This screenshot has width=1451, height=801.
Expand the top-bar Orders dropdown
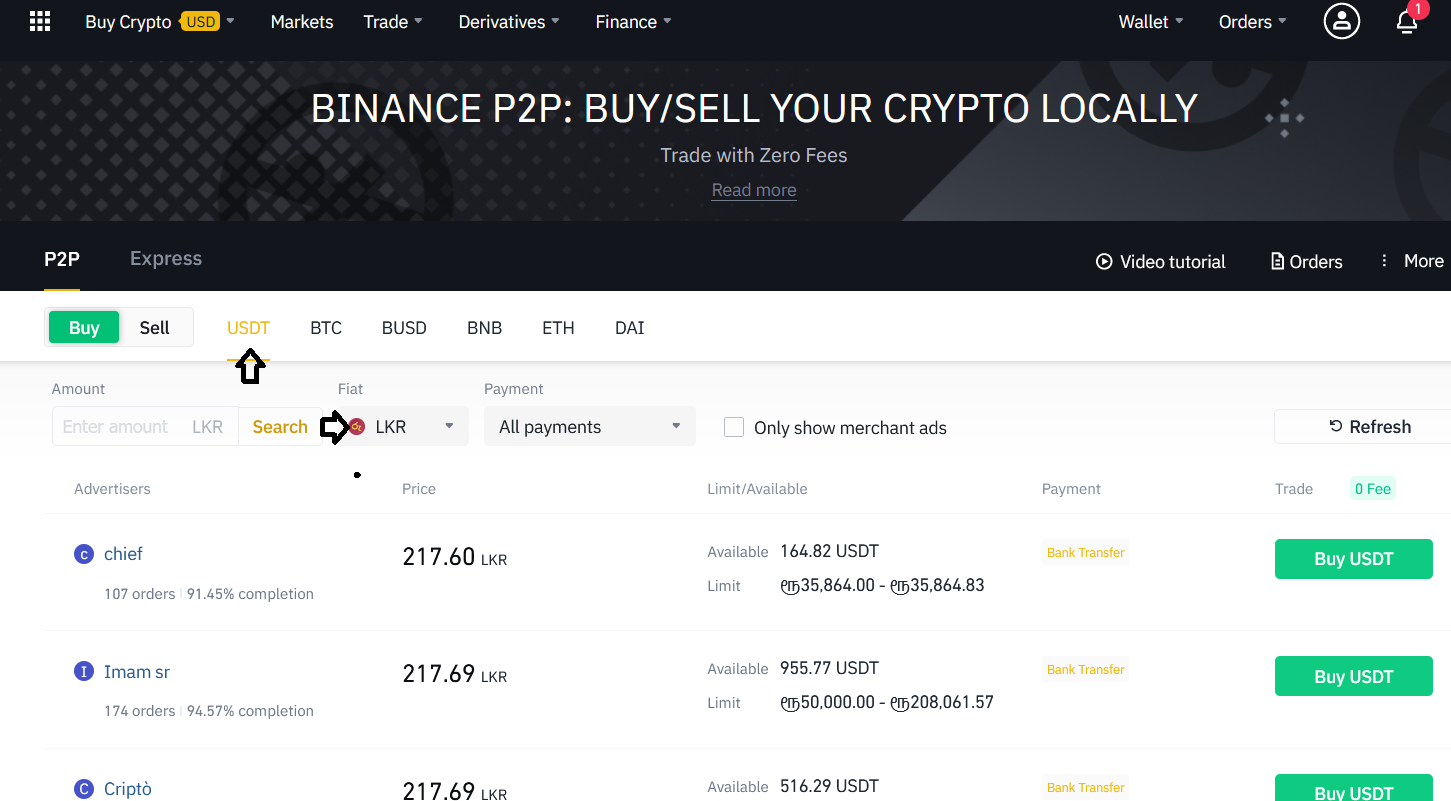[x=1253, y=22]
